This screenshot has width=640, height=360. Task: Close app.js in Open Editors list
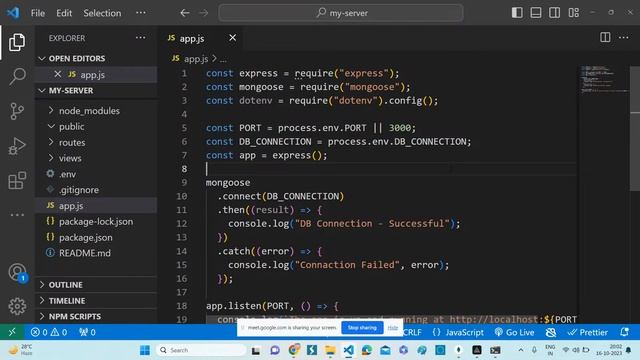[58, 74]
